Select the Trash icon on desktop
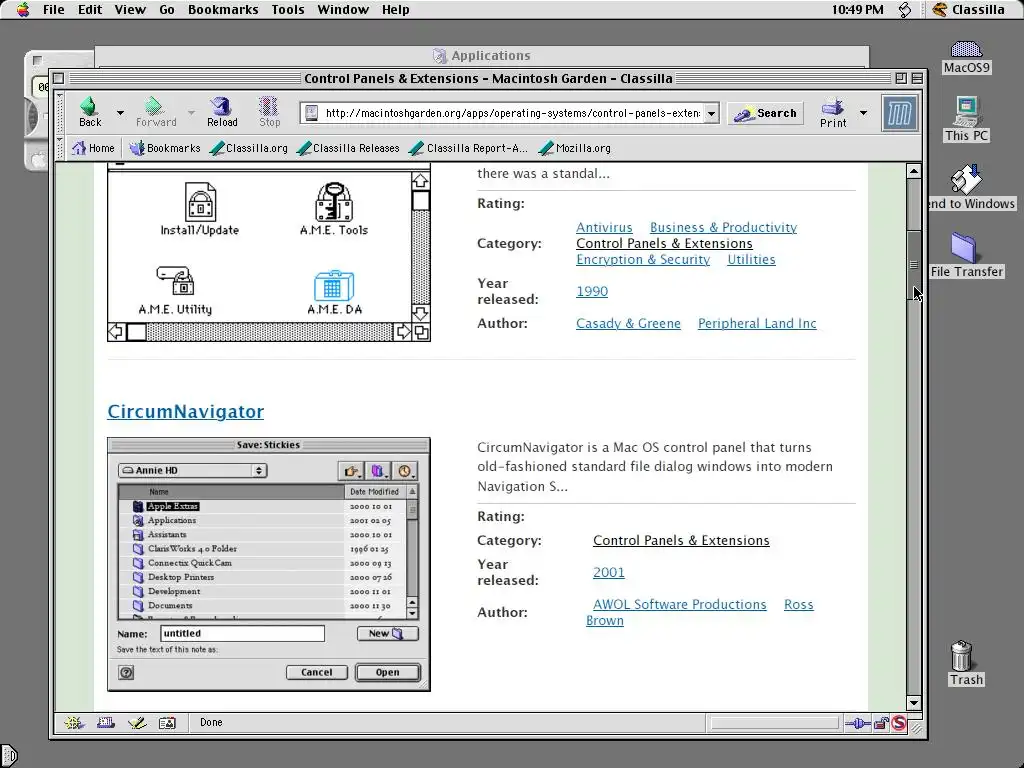This screenshot has height=768, width=1024. point(965,663)
